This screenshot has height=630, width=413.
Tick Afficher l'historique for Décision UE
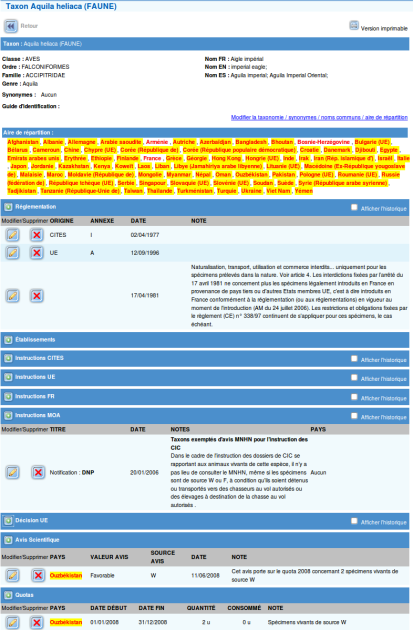(x=354, y=521)
